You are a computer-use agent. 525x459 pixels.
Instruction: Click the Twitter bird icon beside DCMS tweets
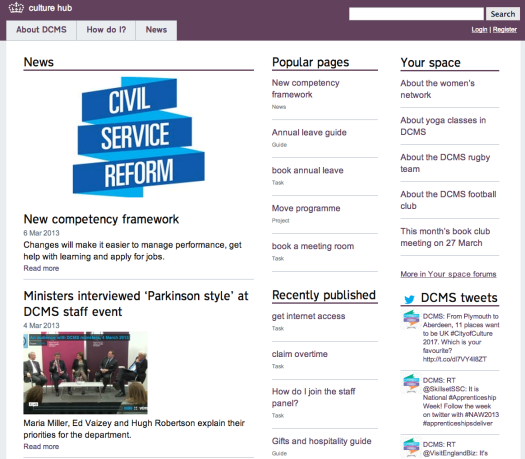(409, 299)
